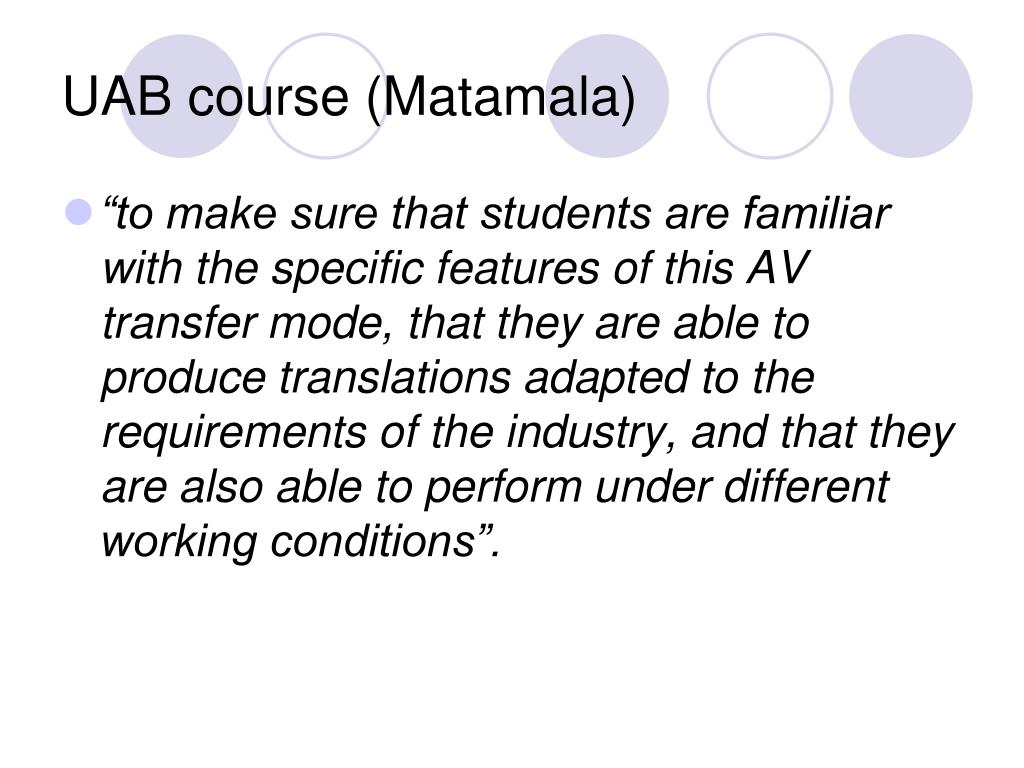1024x768 pixels.
Task: Click the first filled lavender circle behind "UAB"
Action: [x=182, y=96]
